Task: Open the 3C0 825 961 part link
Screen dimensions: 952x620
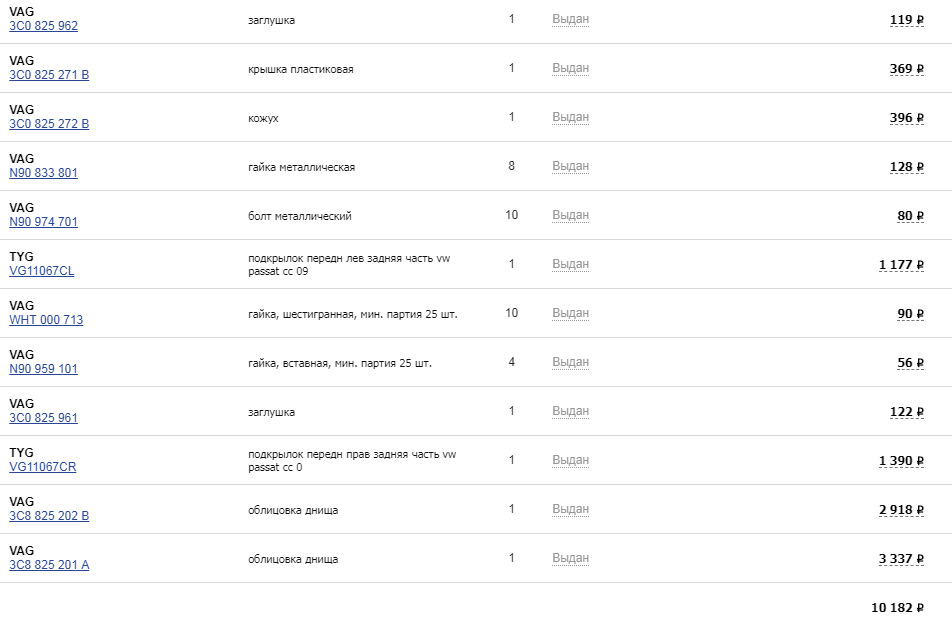Action: tap(43, 418)
